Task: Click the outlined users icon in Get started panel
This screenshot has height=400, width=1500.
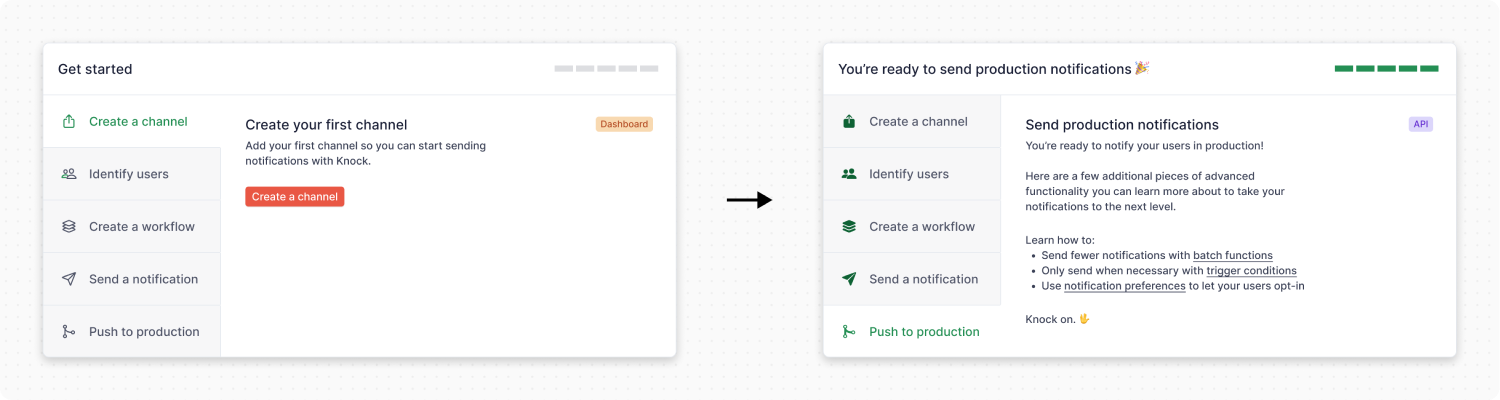Action: click(x=69, y=174)
